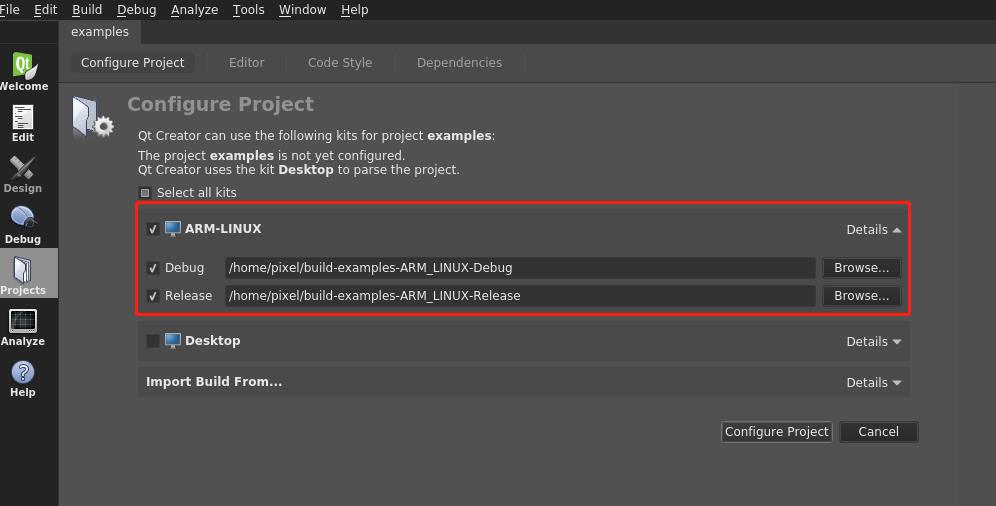Image resolution: width=996 pixels, height=506 pixels.
Task: Click the Release build directory path field
Action: pyautogui.click(x=520, y=296)
